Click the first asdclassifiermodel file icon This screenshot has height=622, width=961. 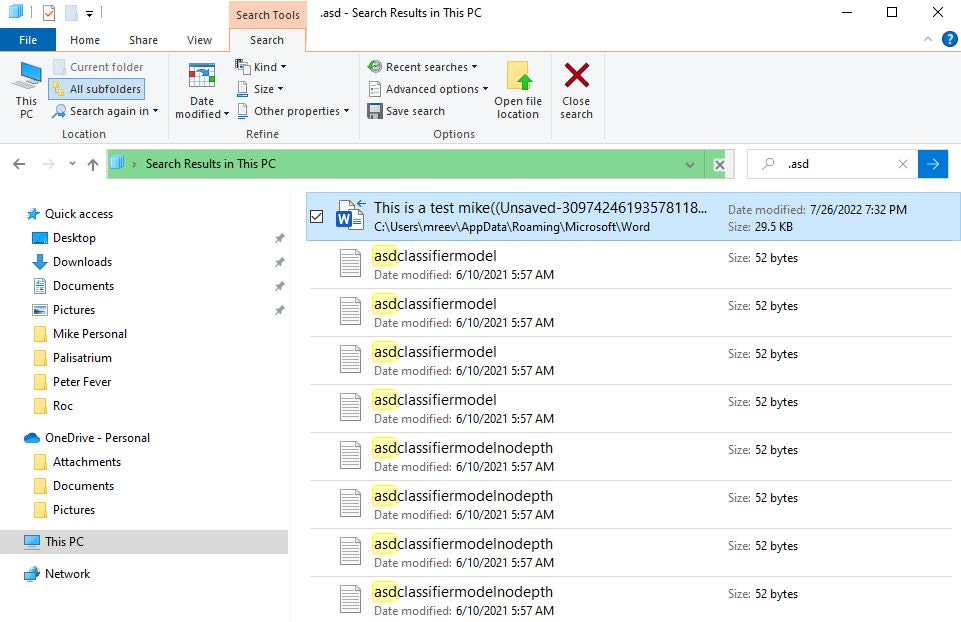(x=351, y=264)
